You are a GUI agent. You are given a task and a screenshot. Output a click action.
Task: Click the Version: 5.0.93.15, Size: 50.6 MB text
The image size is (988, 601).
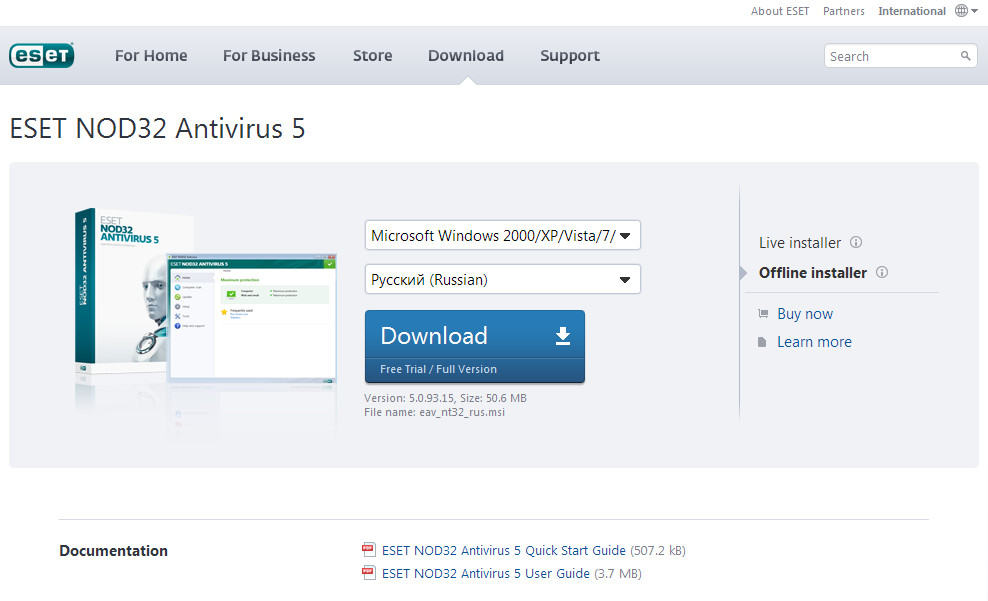point(445,398)
